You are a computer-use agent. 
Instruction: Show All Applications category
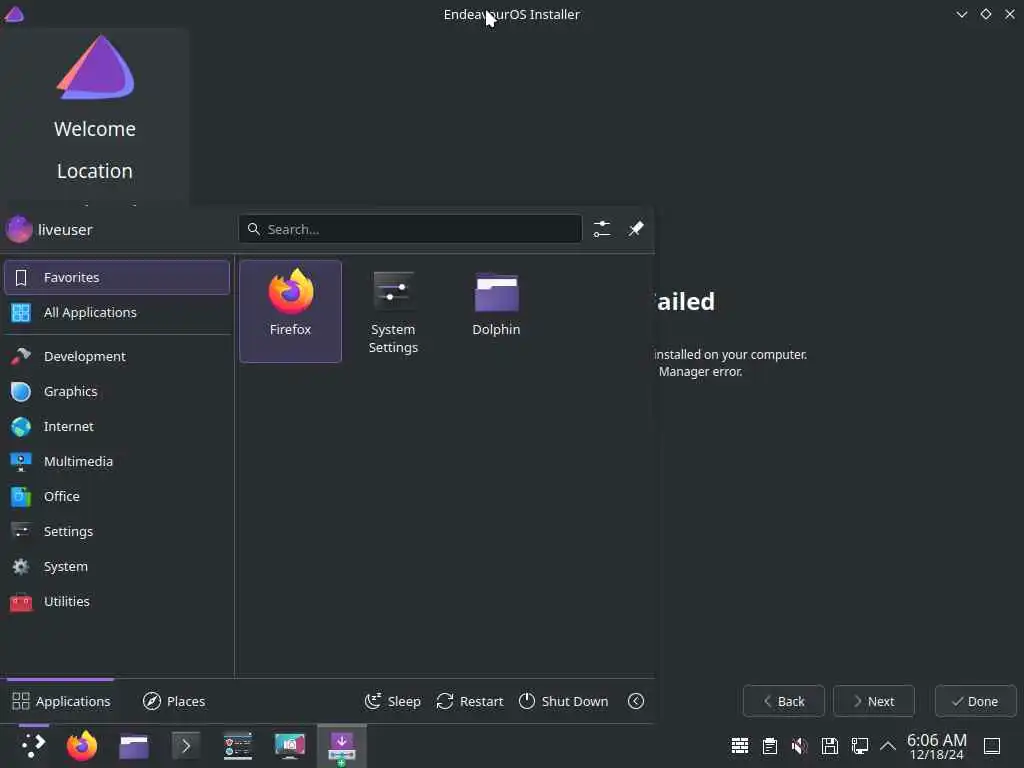117,313
